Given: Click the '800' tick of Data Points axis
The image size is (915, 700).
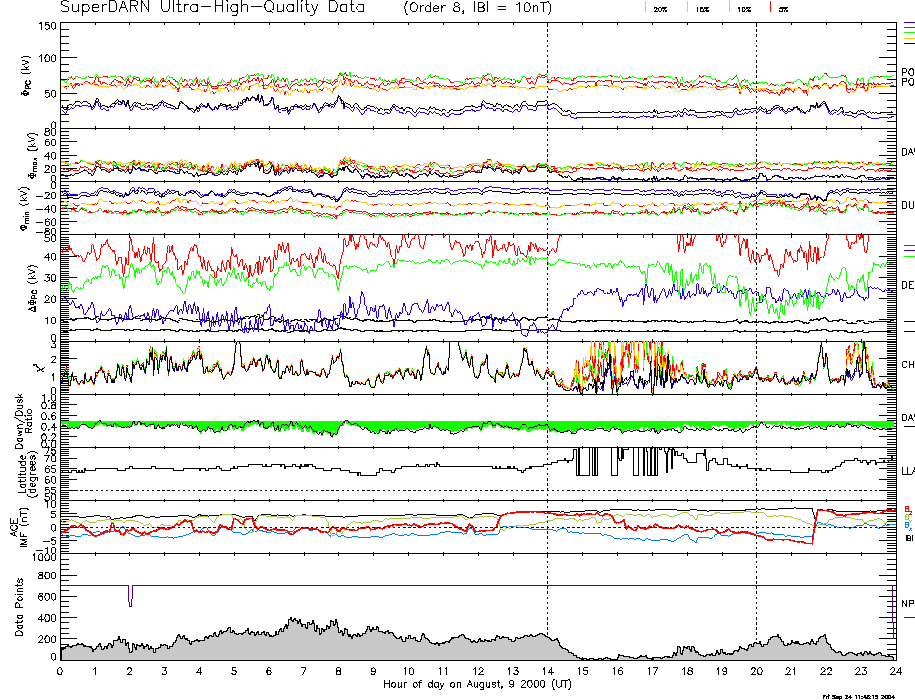Looking at the screenshot, I should tap(48, 576).
